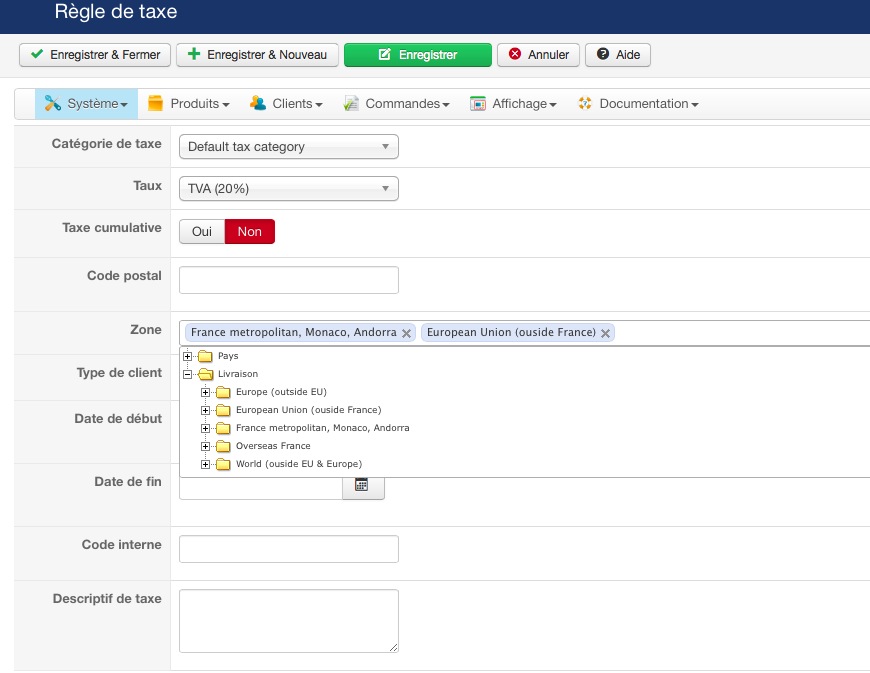Open the Taux TVA (20%) dropdown

(x=289, y=189)
